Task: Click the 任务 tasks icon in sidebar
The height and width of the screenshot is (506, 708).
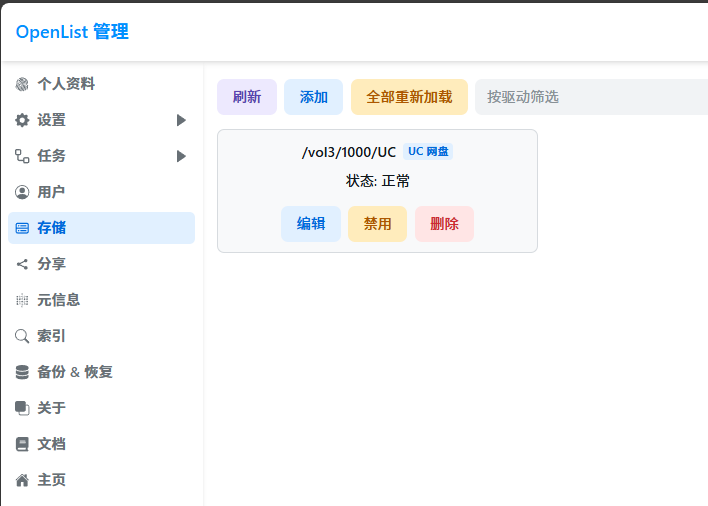Action: [x=22, y=156]
